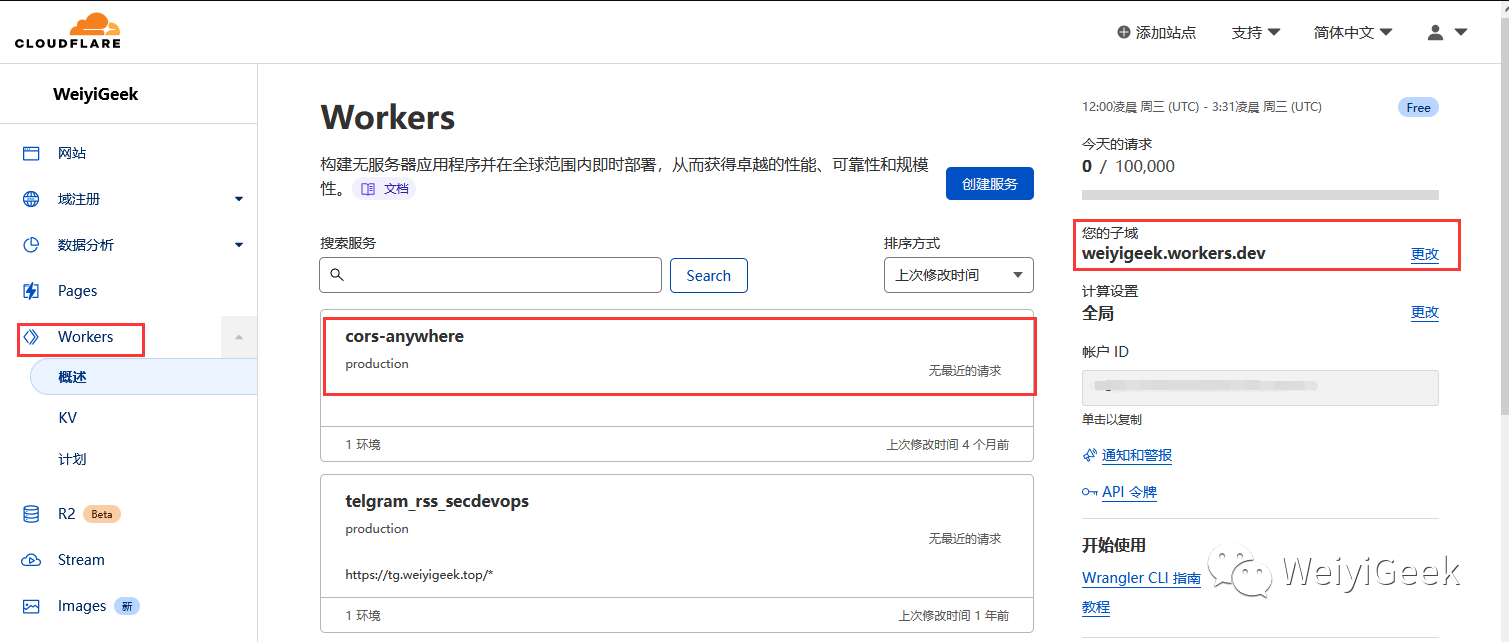This screenshot has width=1509, height=642.
Task: Click the magnifier icon in search box
Action: point(337,275)
